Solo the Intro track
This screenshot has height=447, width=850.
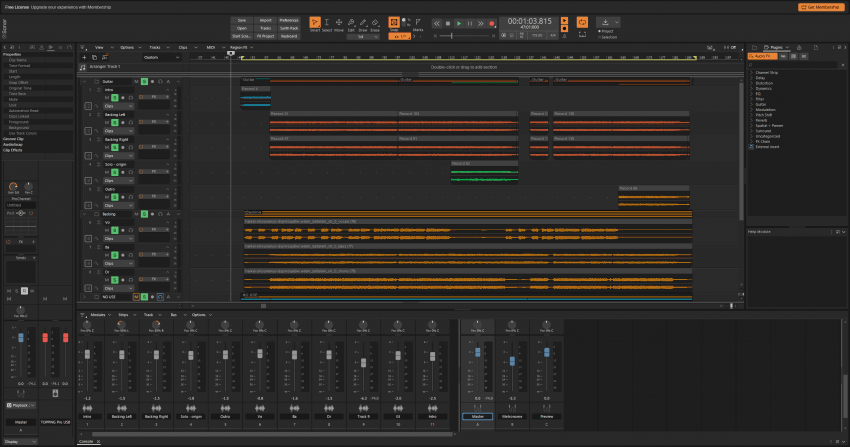[x=115, y=97]
